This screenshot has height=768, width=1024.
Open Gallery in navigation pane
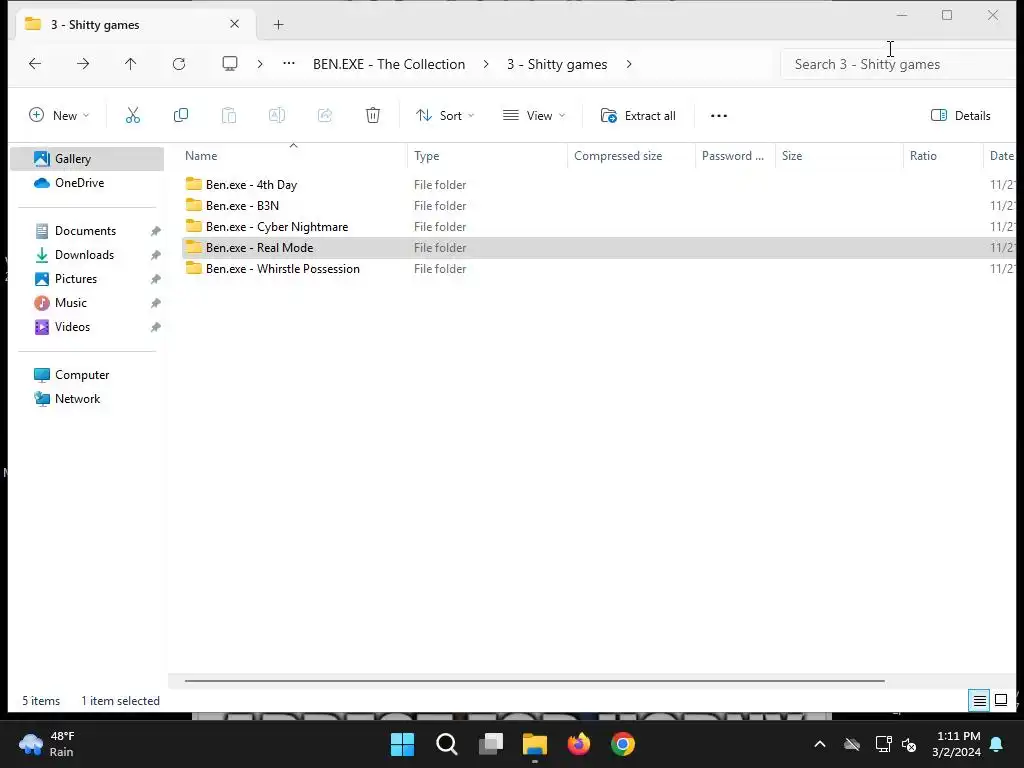[87, 159]
